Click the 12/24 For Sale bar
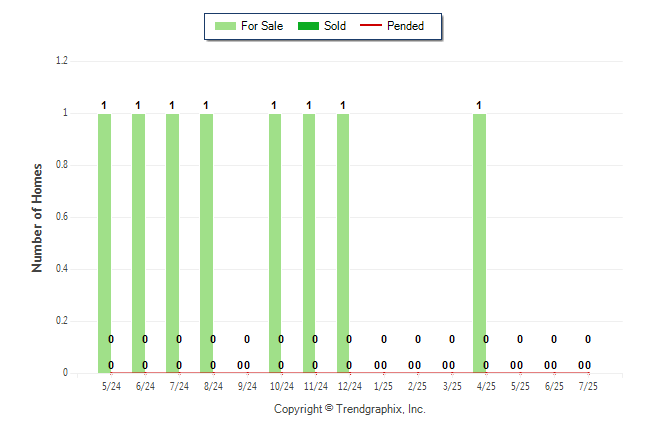Screen dimensions: 646x434 tap(343, 243)
